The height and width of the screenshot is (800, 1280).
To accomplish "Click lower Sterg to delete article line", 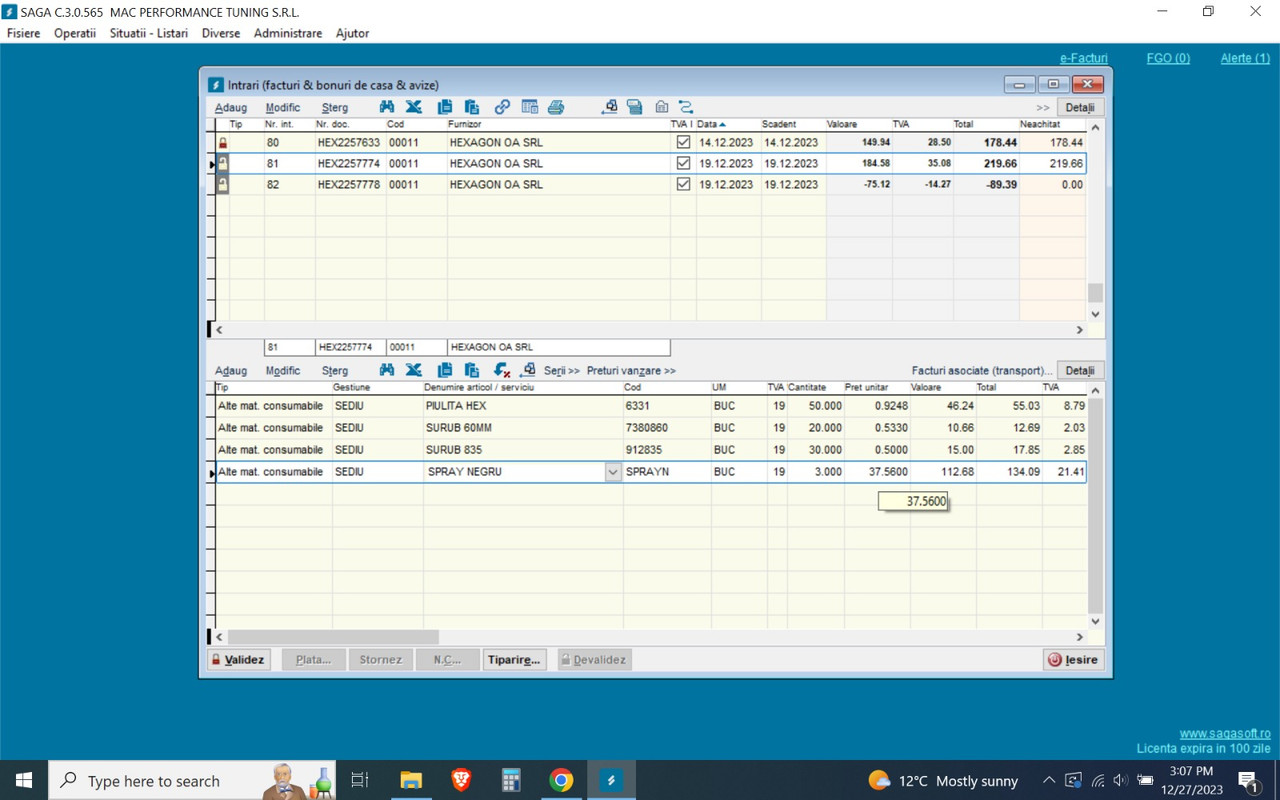I will tap(335, 371).
